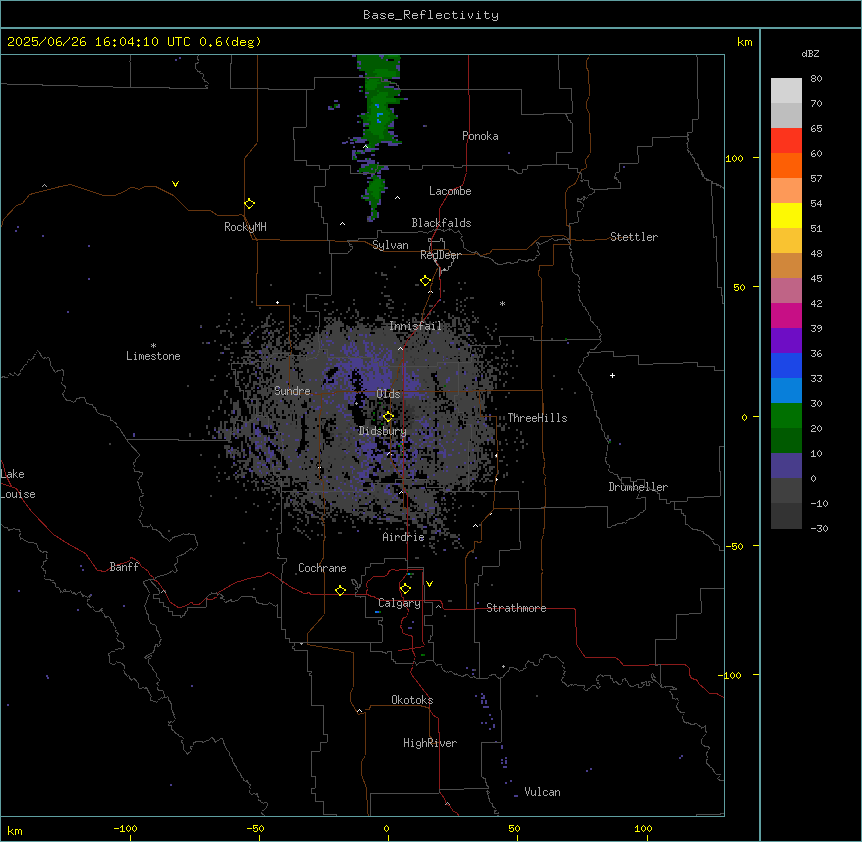This screenshot has height=842, width=862.
Task: Click the Limestone label
Action: pos(153,356)
